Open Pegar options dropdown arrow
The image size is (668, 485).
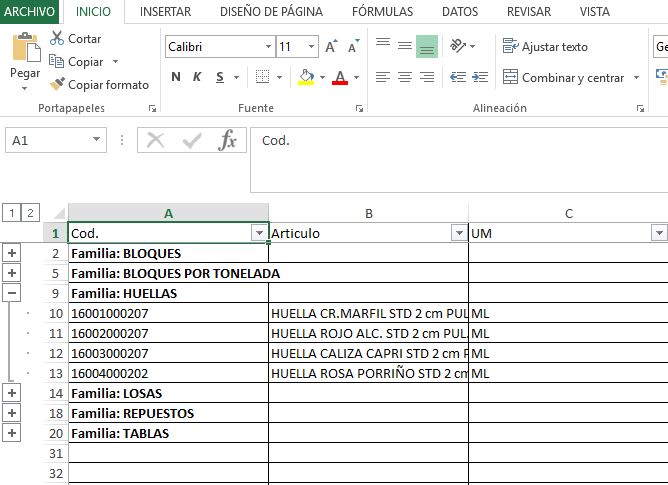(x=25, y=88)
